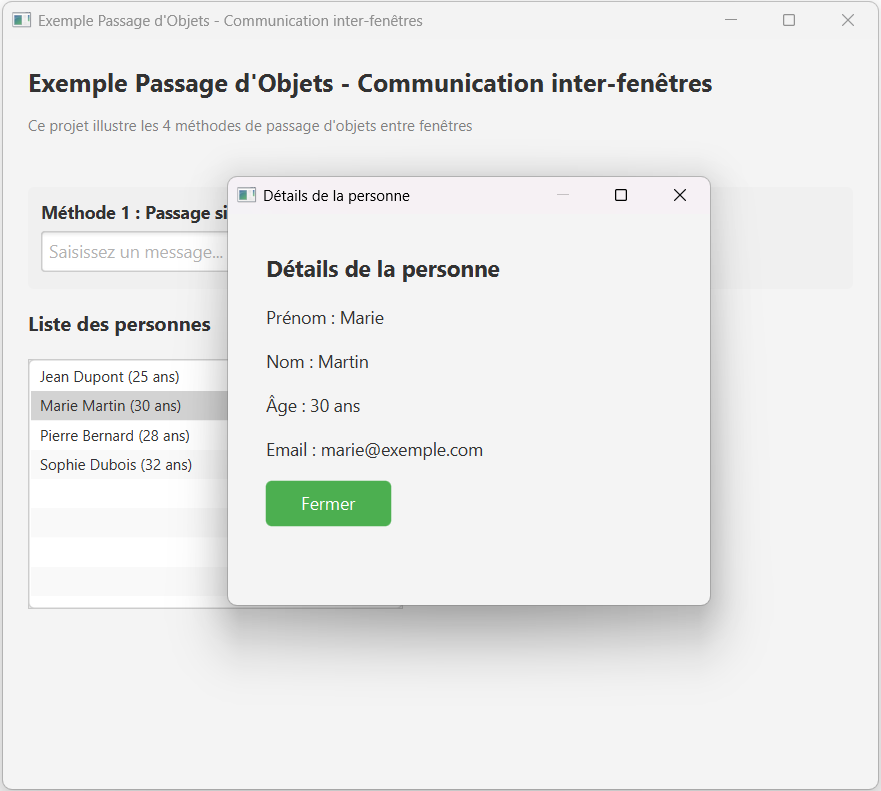Click the dialog's greyed-out minimize icon
Viewport: 881px width, 791px height.
click(x=562, y=195)
